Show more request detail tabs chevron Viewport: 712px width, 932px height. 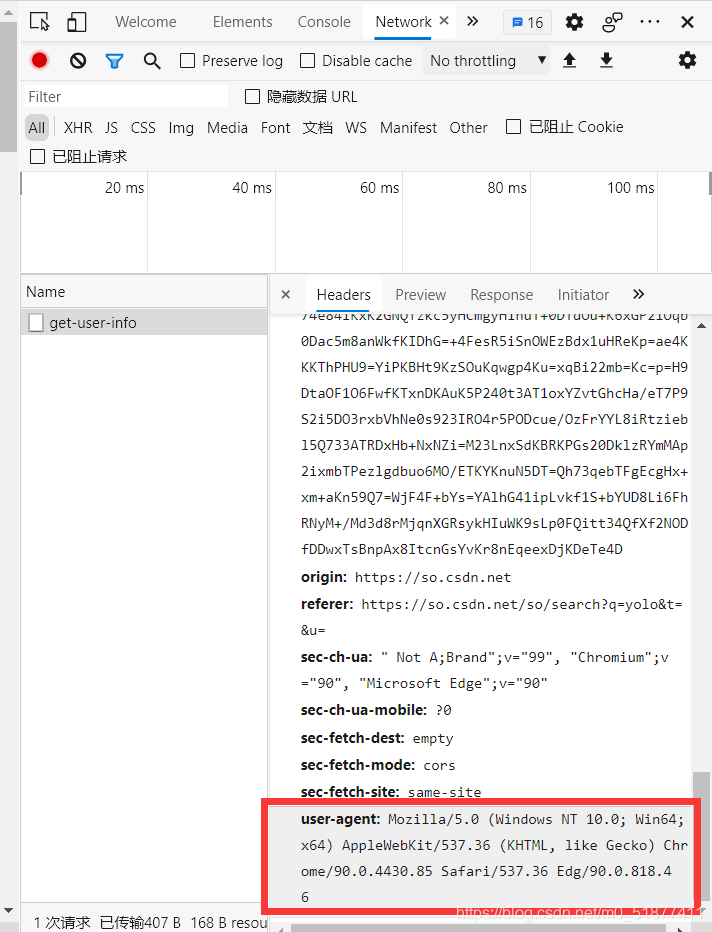638,294
